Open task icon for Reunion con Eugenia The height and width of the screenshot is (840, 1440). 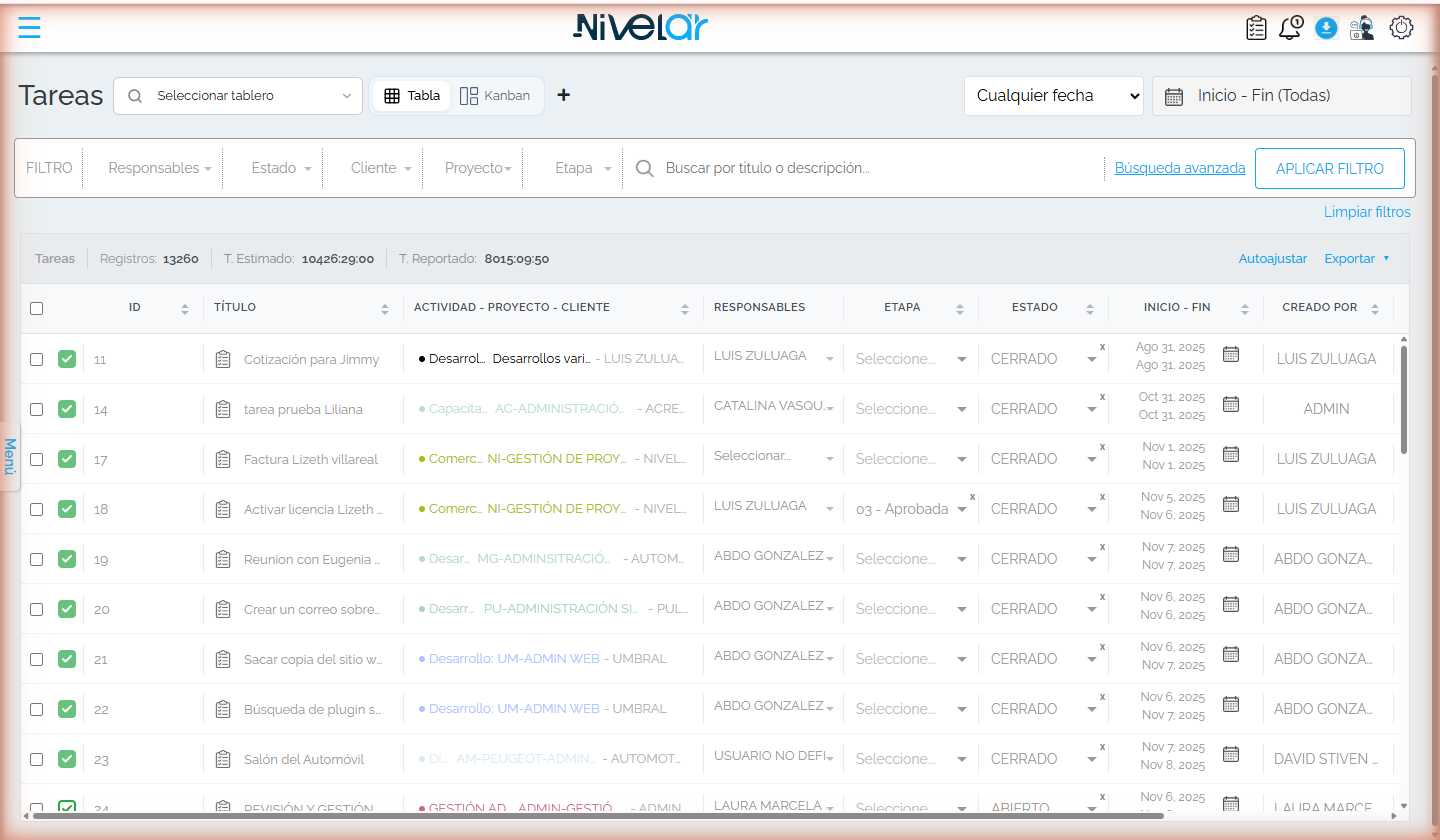[x=223, y=559]
